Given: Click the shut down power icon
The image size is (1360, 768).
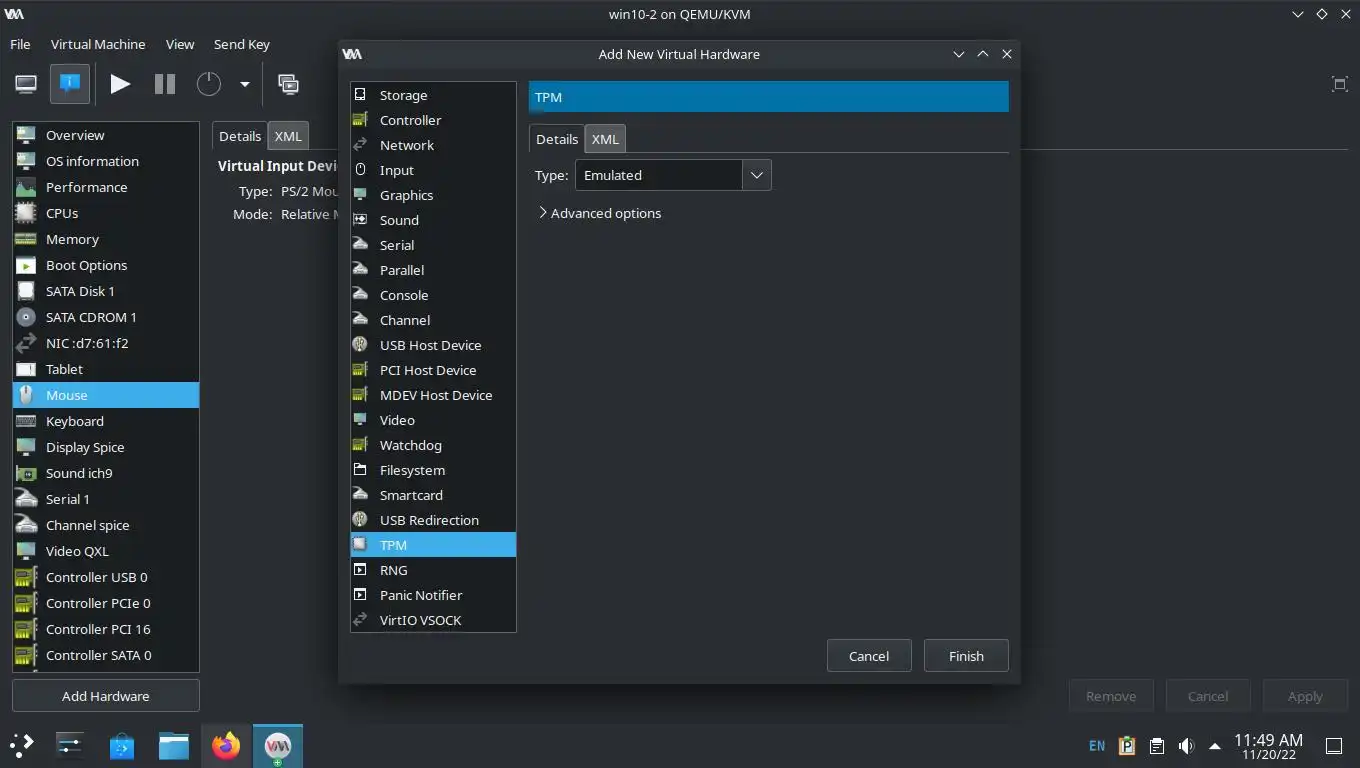Looking at the screenshot, I should coord(208,84).
